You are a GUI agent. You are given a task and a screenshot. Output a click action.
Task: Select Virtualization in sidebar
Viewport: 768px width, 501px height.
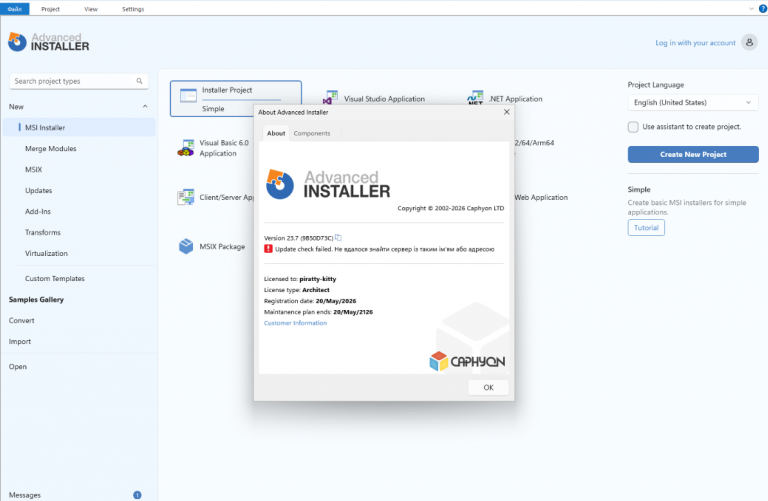(46, 254)
